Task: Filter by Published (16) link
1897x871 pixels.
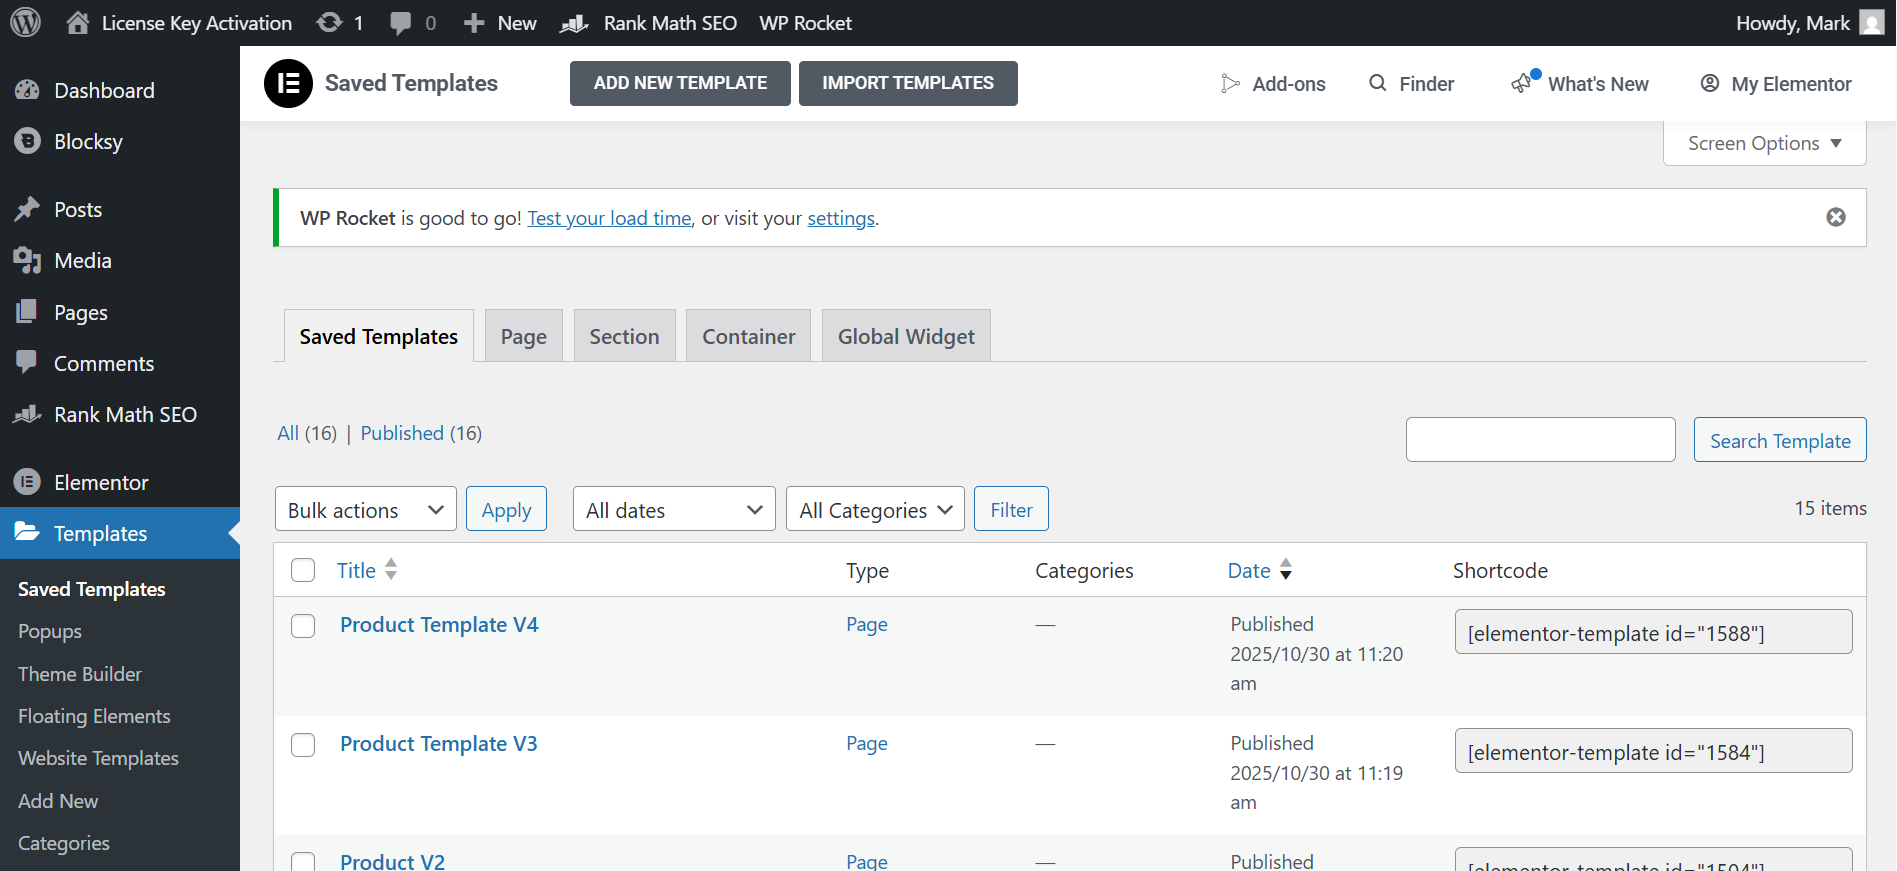Action: click(421, 433)
